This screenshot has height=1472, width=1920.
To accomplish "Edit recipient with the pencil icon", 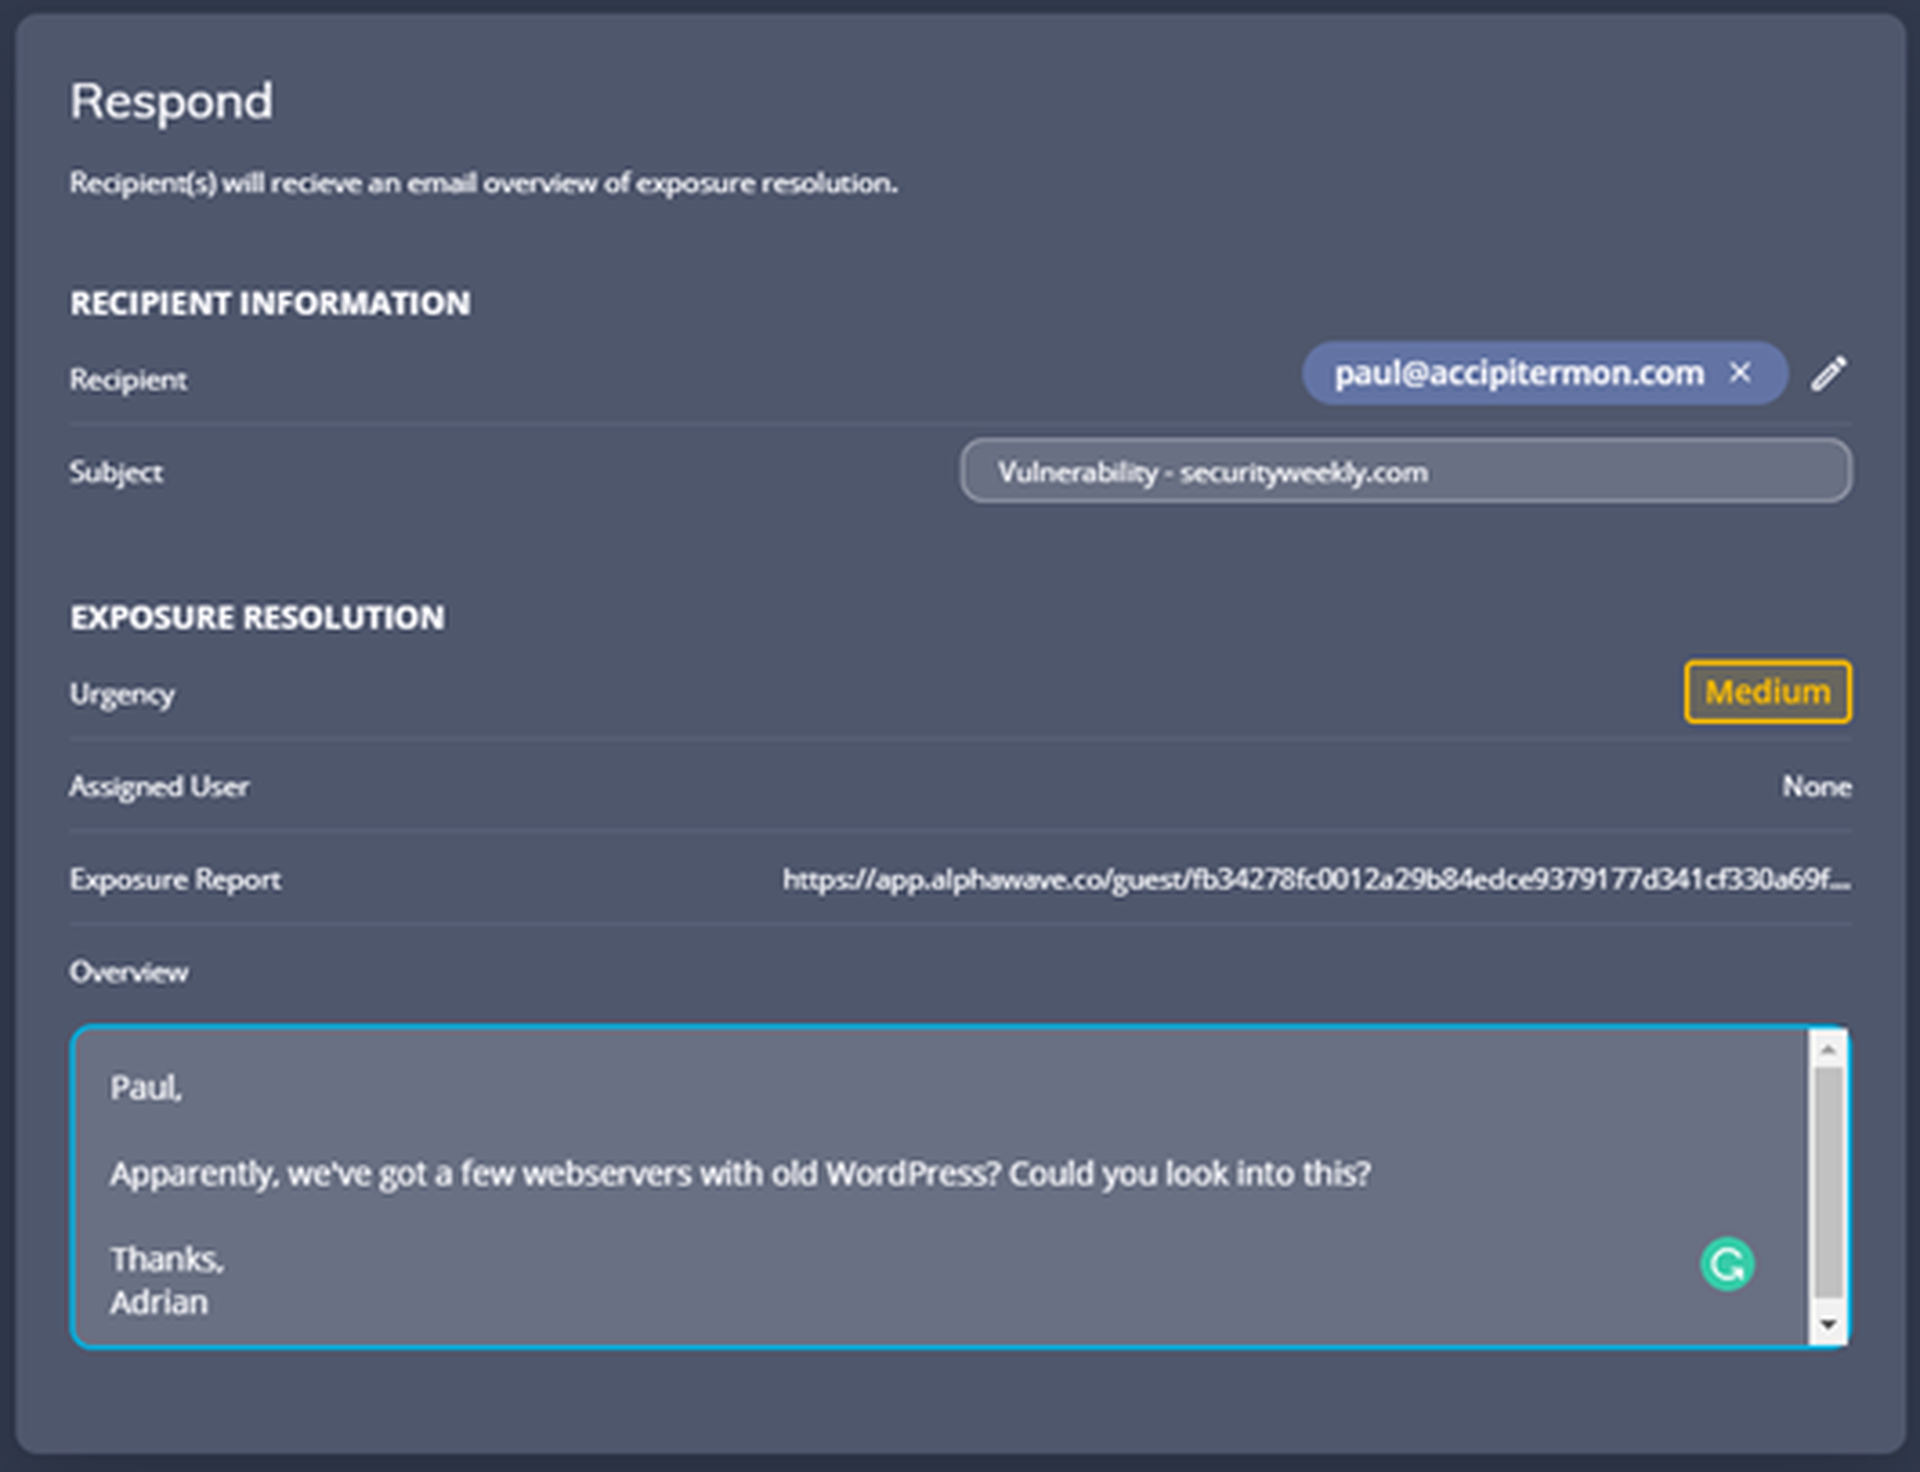I will point(1829,373).
